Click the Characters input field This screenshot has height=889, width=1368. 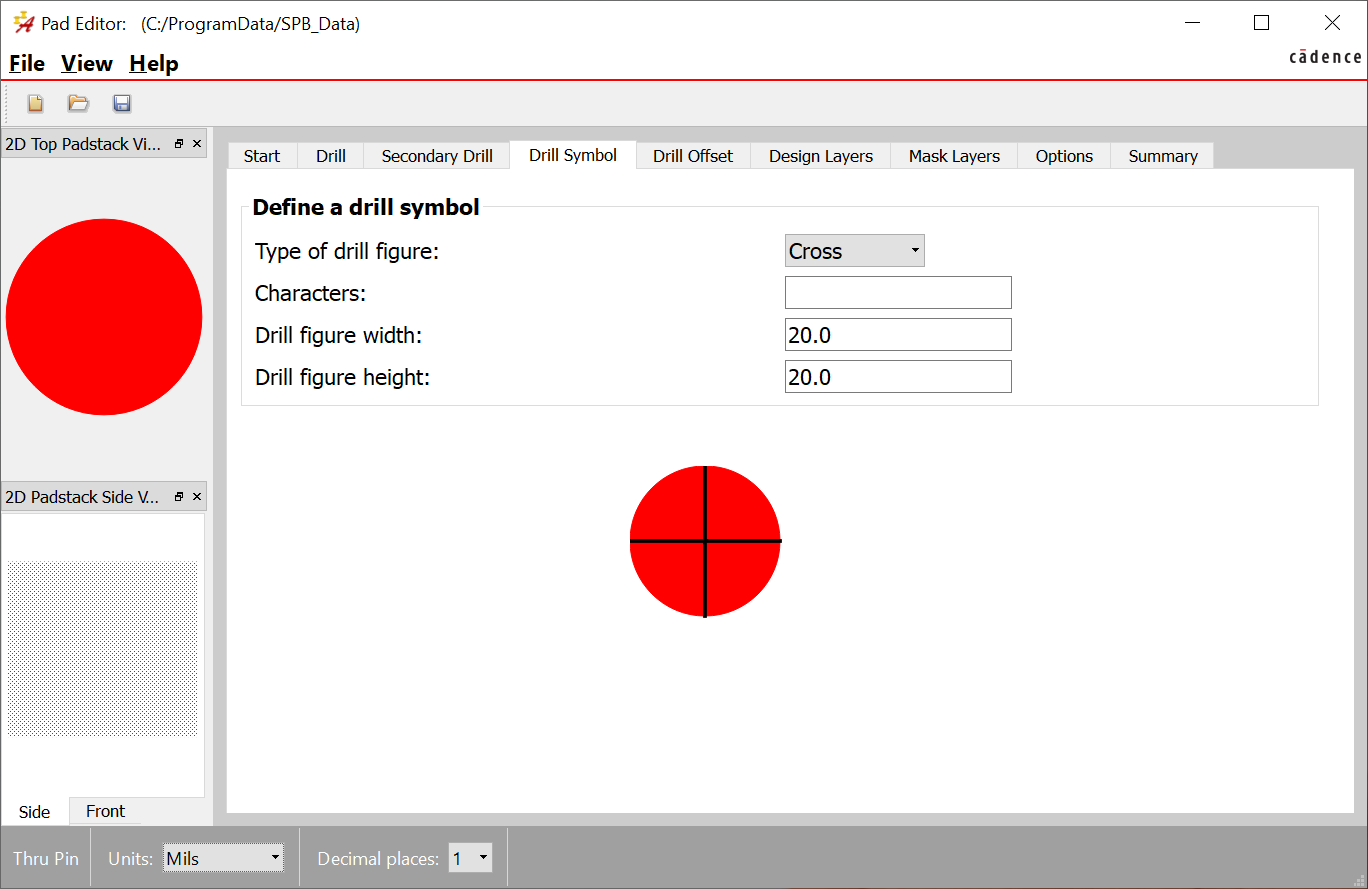pos(898,293)
